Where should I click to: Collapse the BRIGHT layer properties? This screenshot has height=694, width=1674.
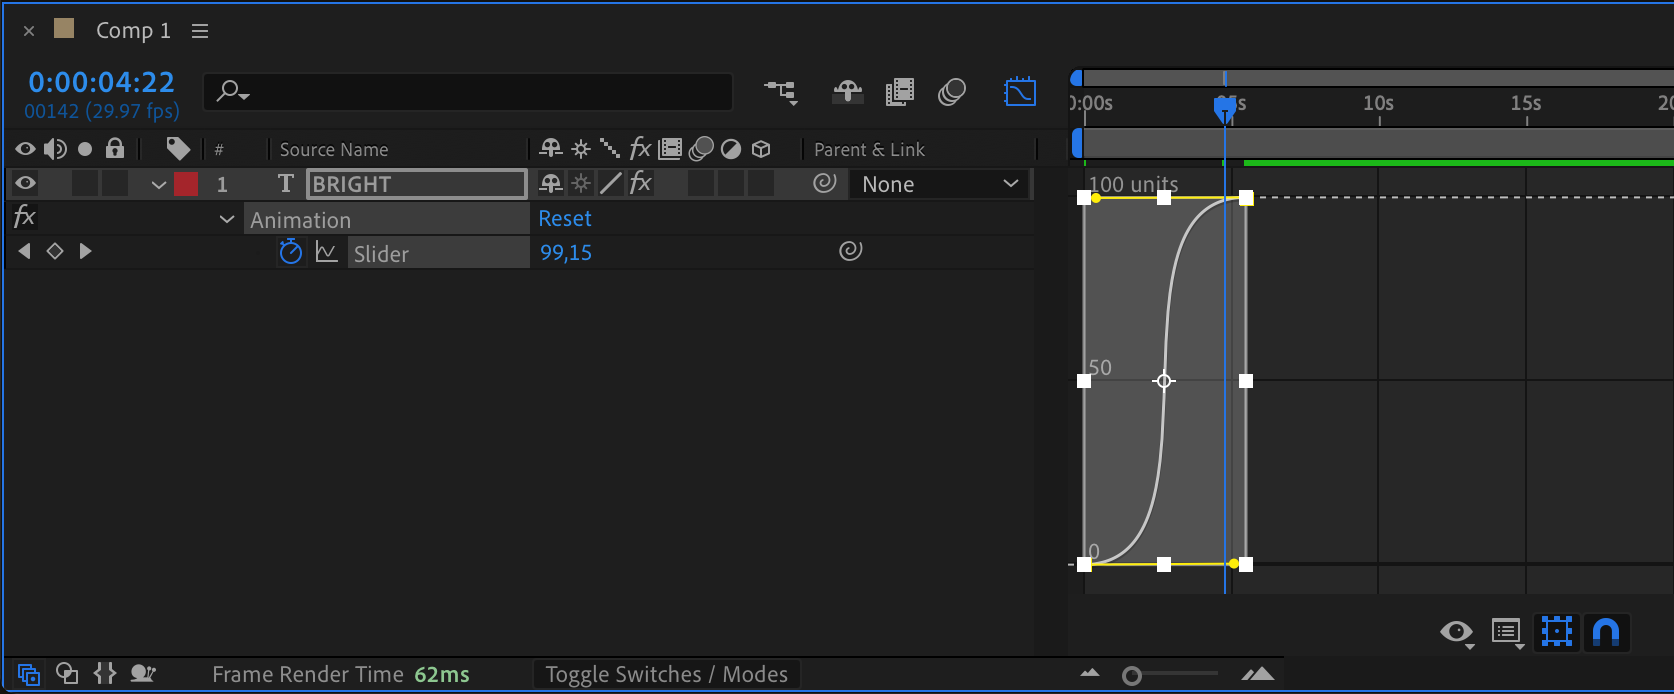pyautogui.click(x=158, y=184)
